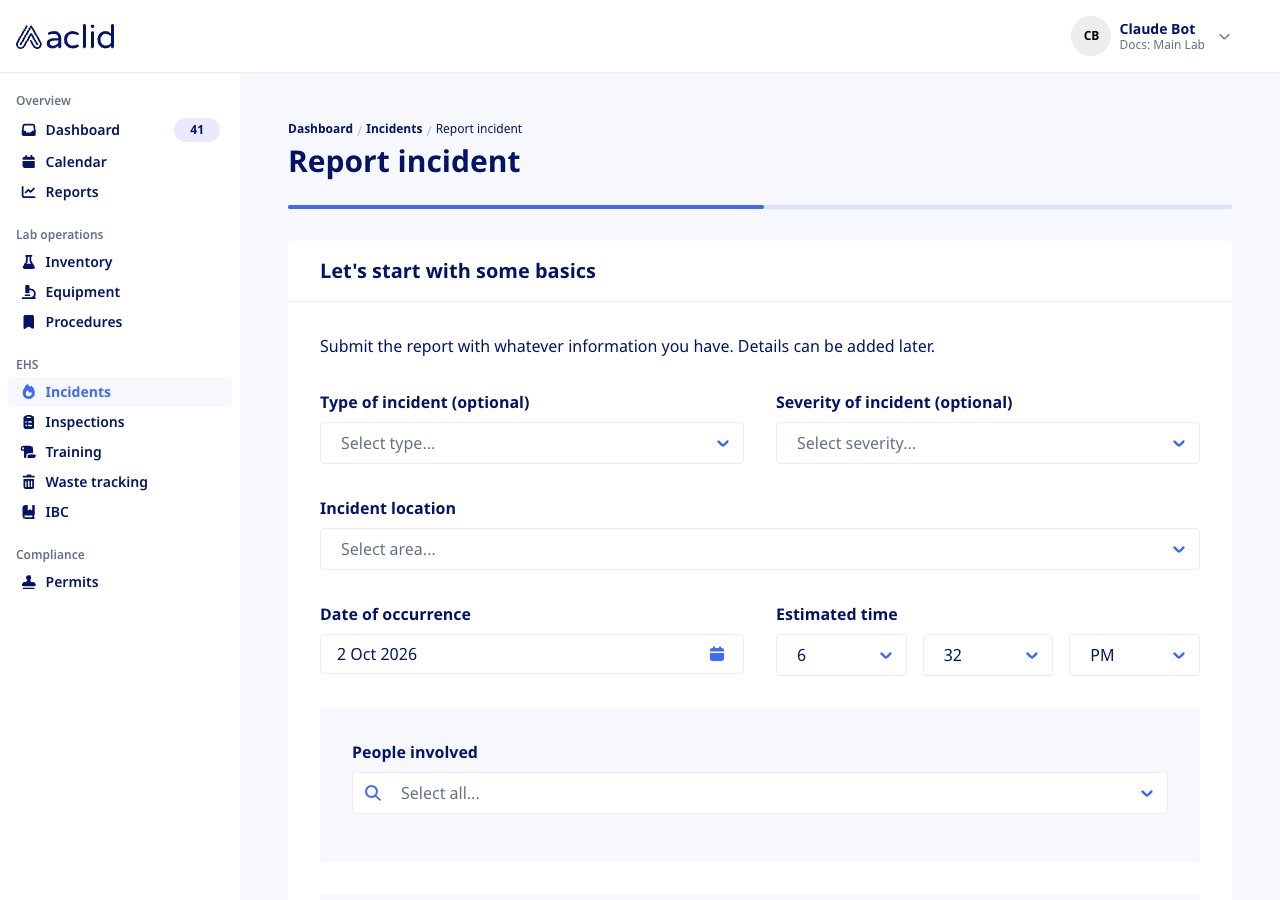
Task: Click the IBC icon in sidebar
Action: (x=29, y=512)
